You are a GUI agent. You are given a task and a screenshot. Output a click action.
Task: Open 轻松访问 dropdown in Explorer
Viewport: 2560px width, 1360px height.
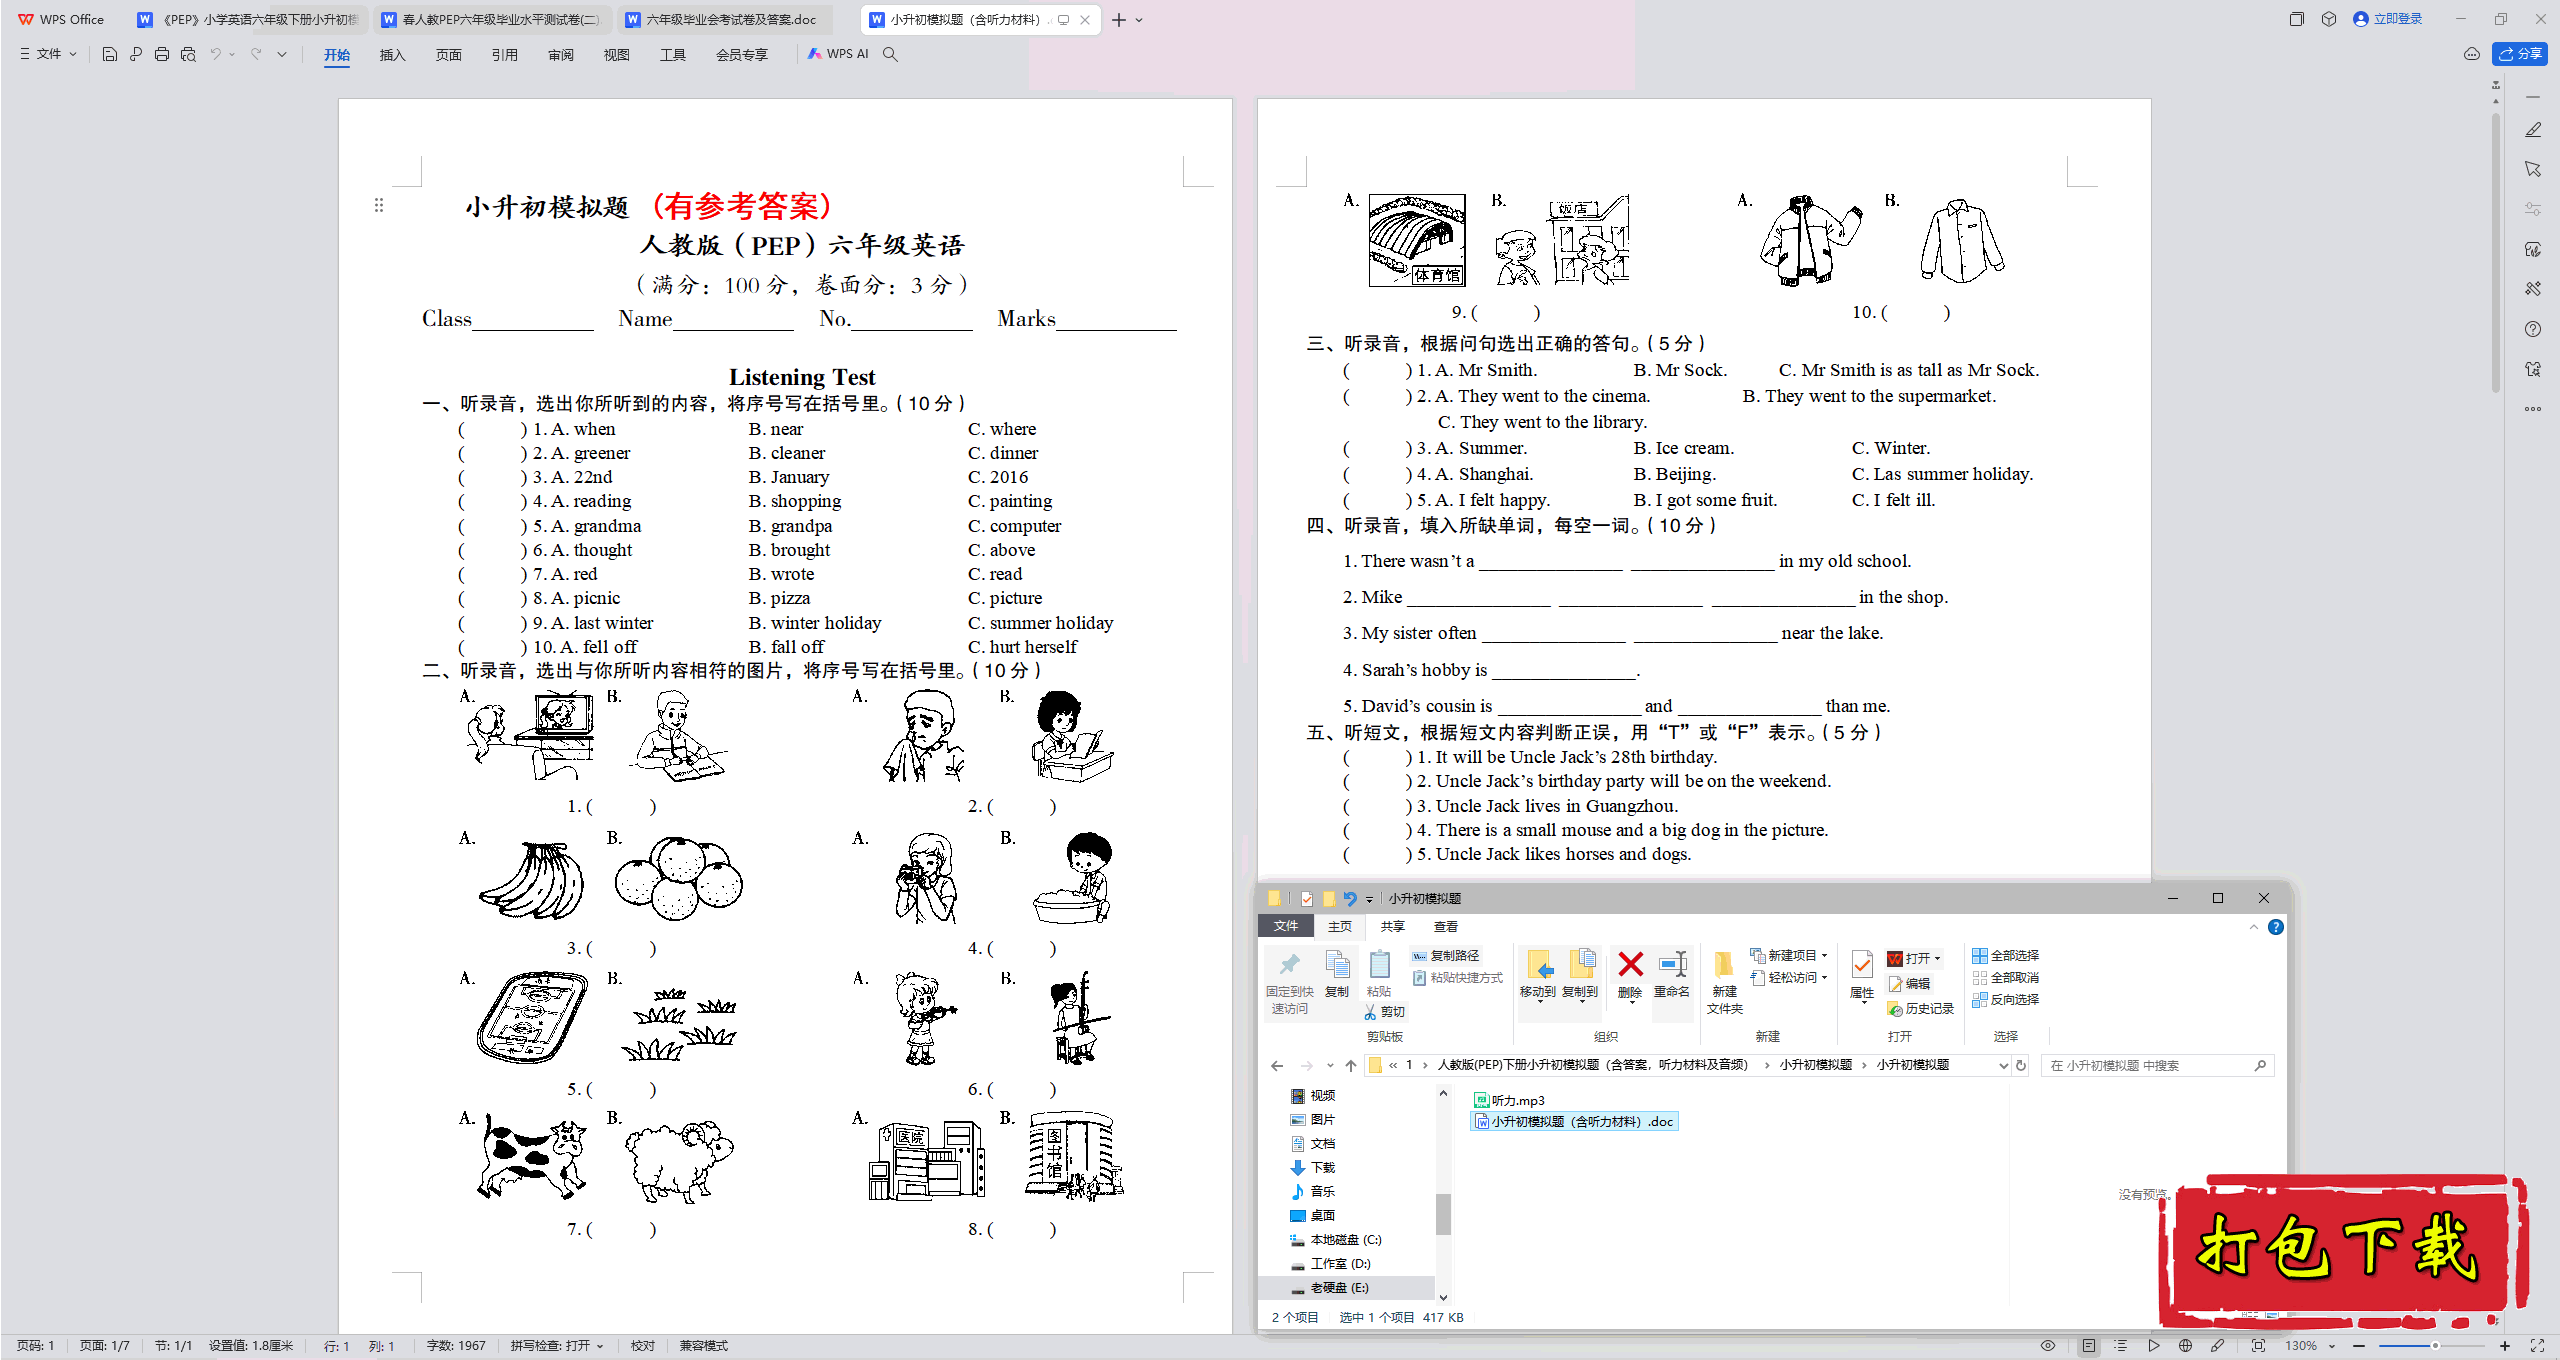(1790, 978)
